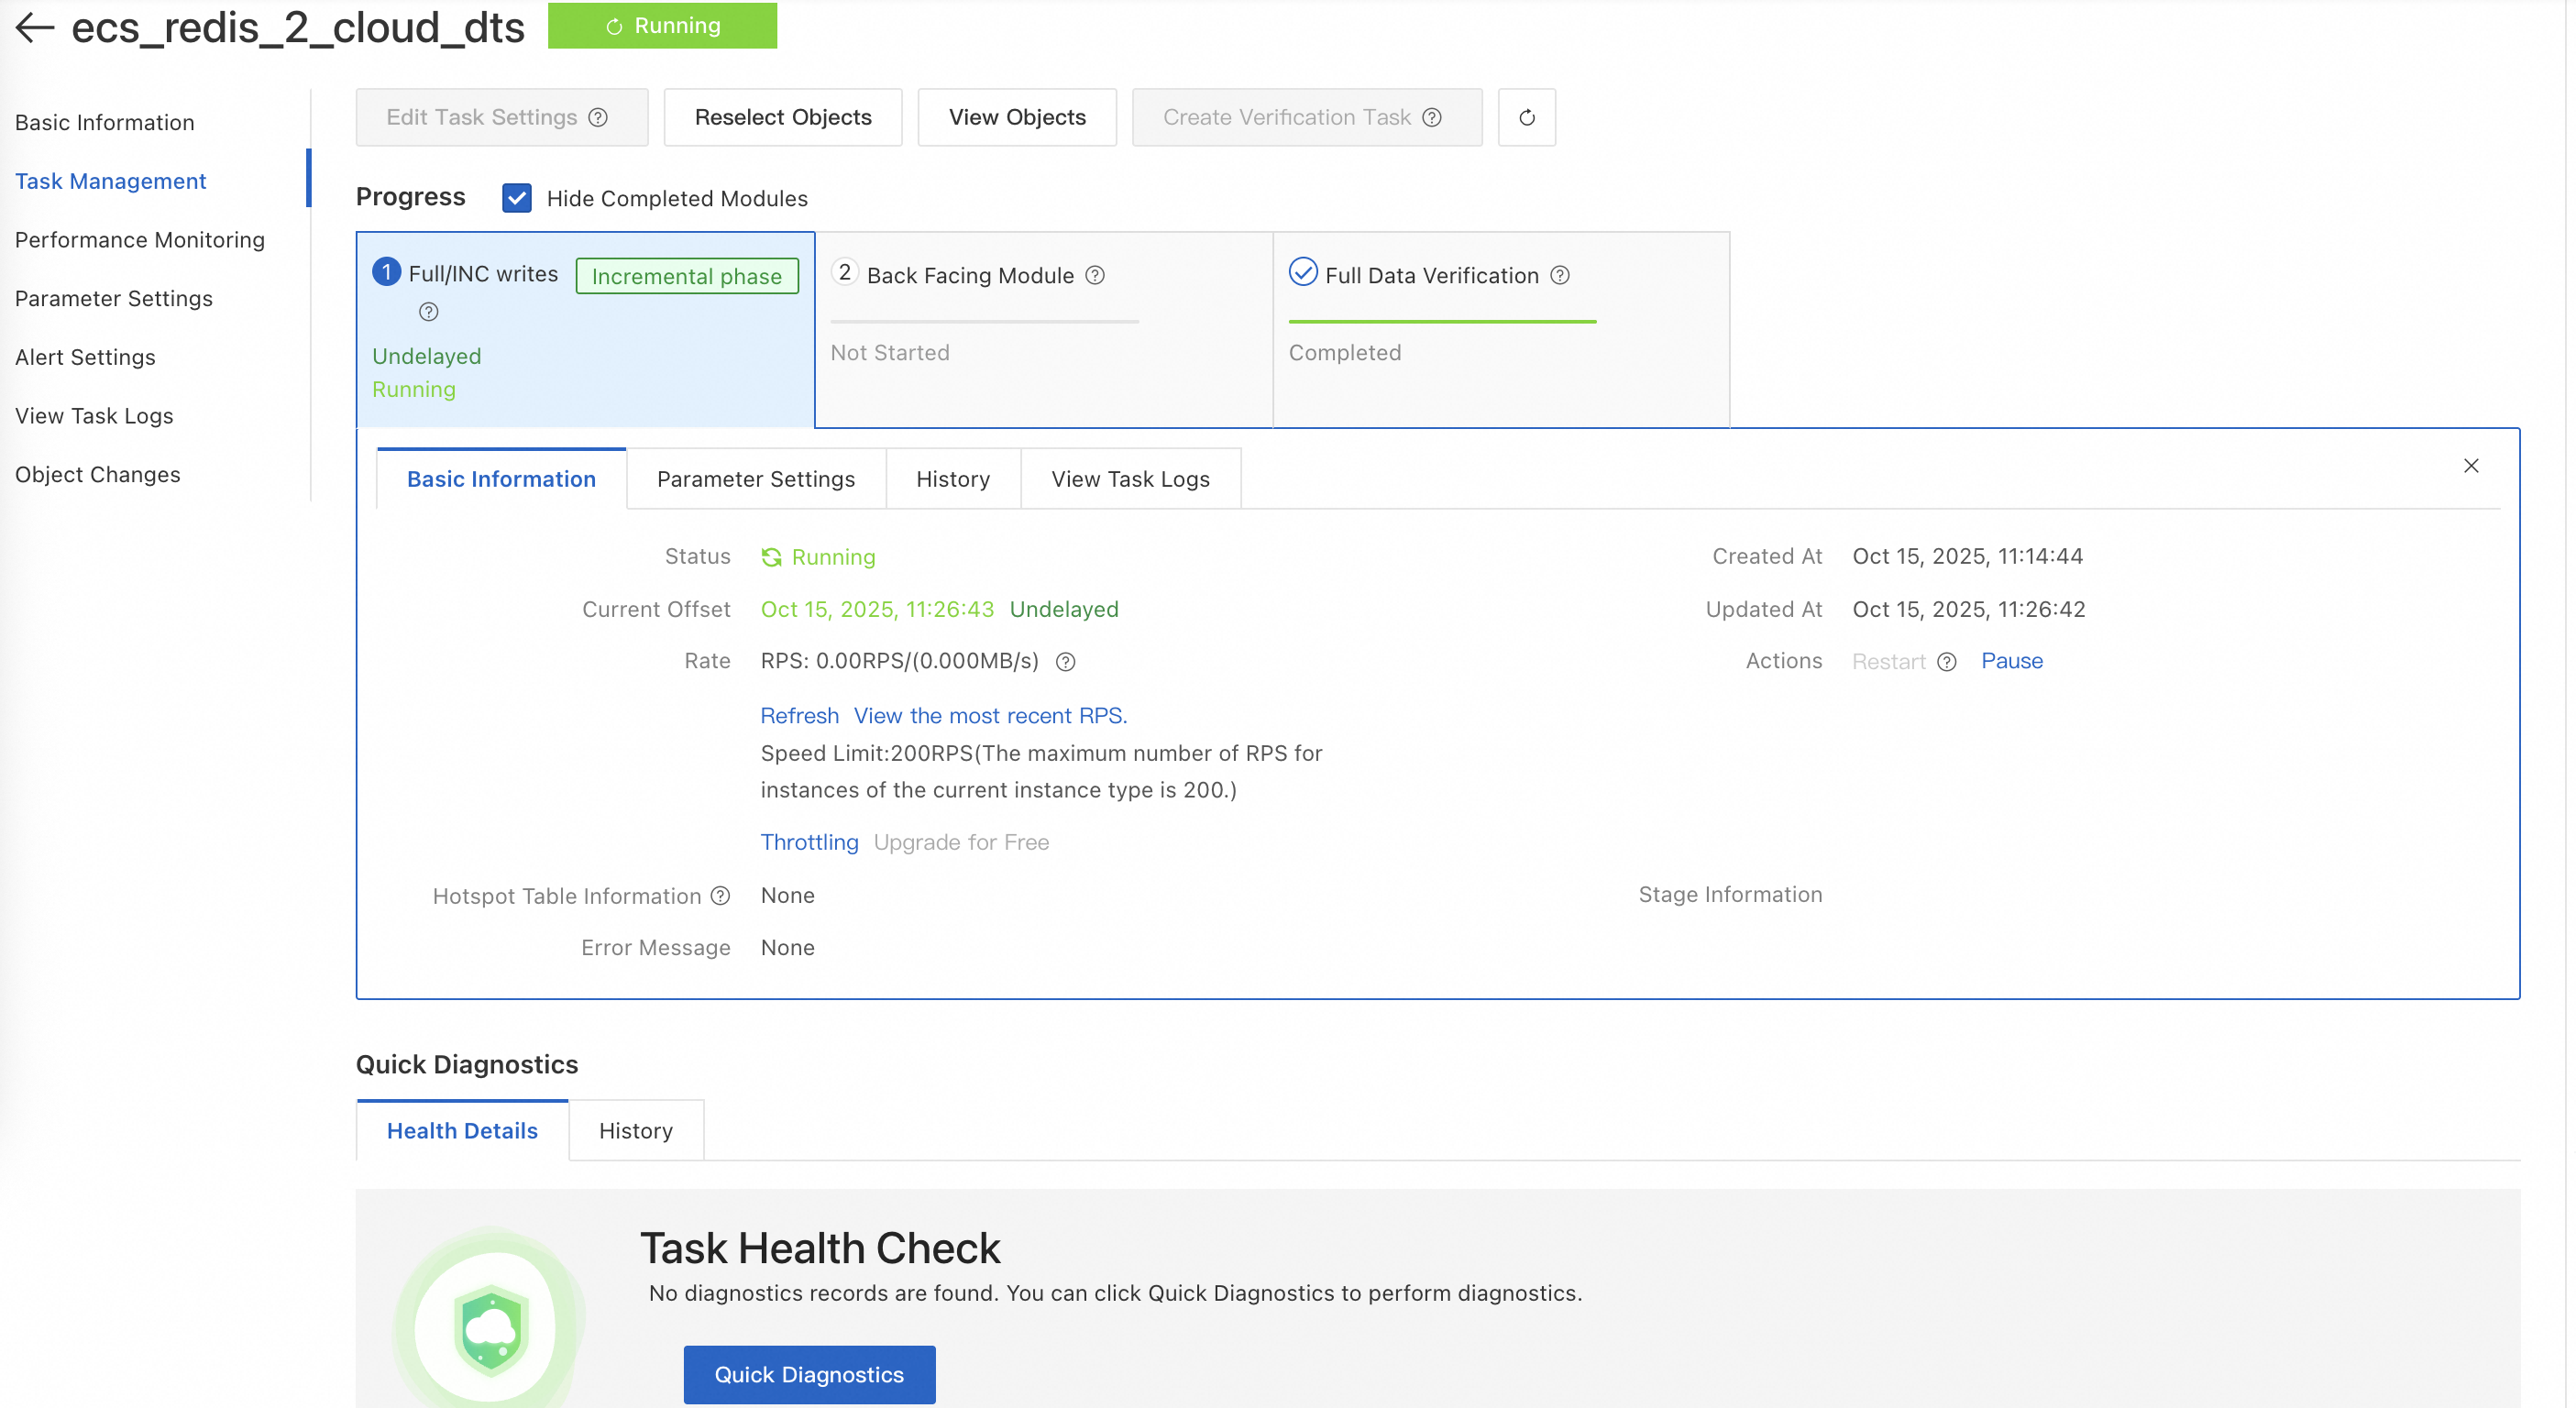The image size is (2576, 1408).
Task: Click help icon next to Full Data Verification
Action: click(x=1560, y=276)
